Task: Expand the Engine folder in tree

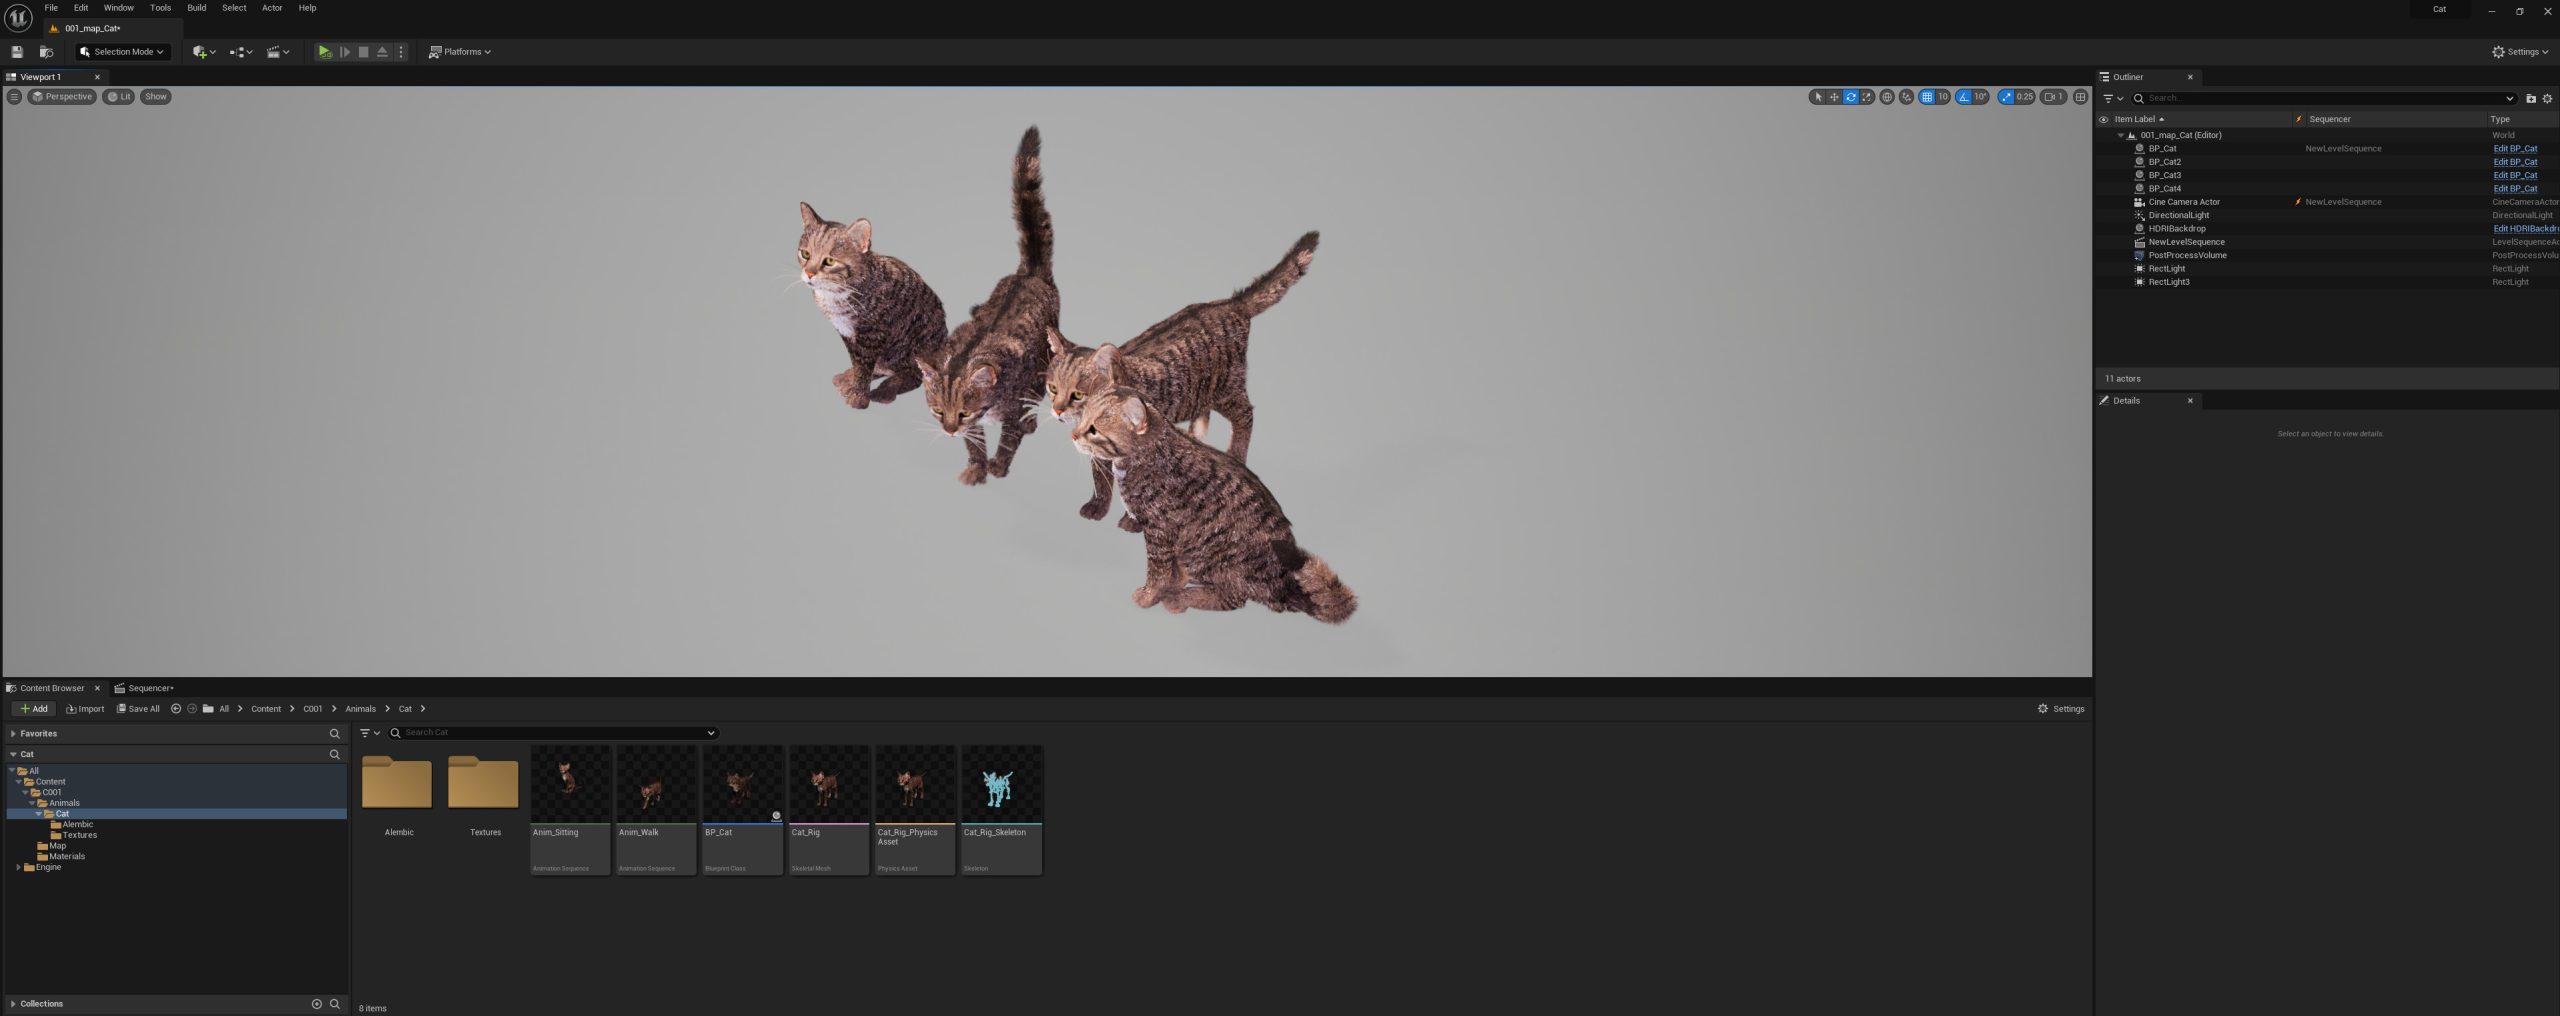Action: click(x=19, y=867)
